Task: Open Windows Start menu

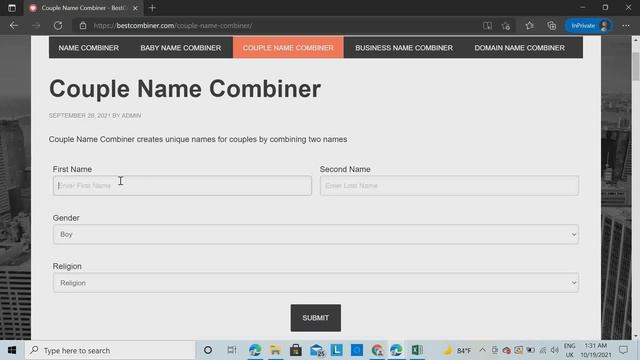Action: pyautogui.click(x=12, y=350)
